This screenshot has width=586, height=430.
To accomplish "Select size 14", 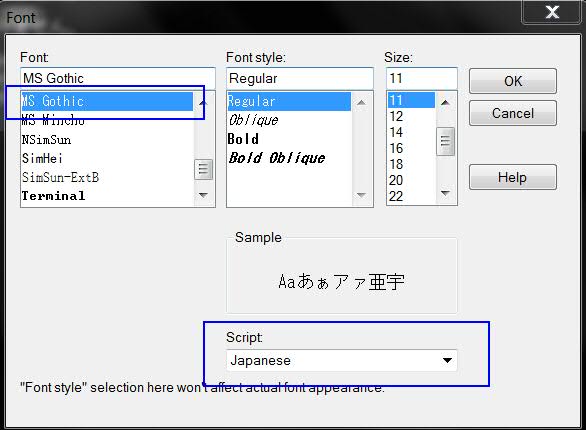I will point(411,132).
